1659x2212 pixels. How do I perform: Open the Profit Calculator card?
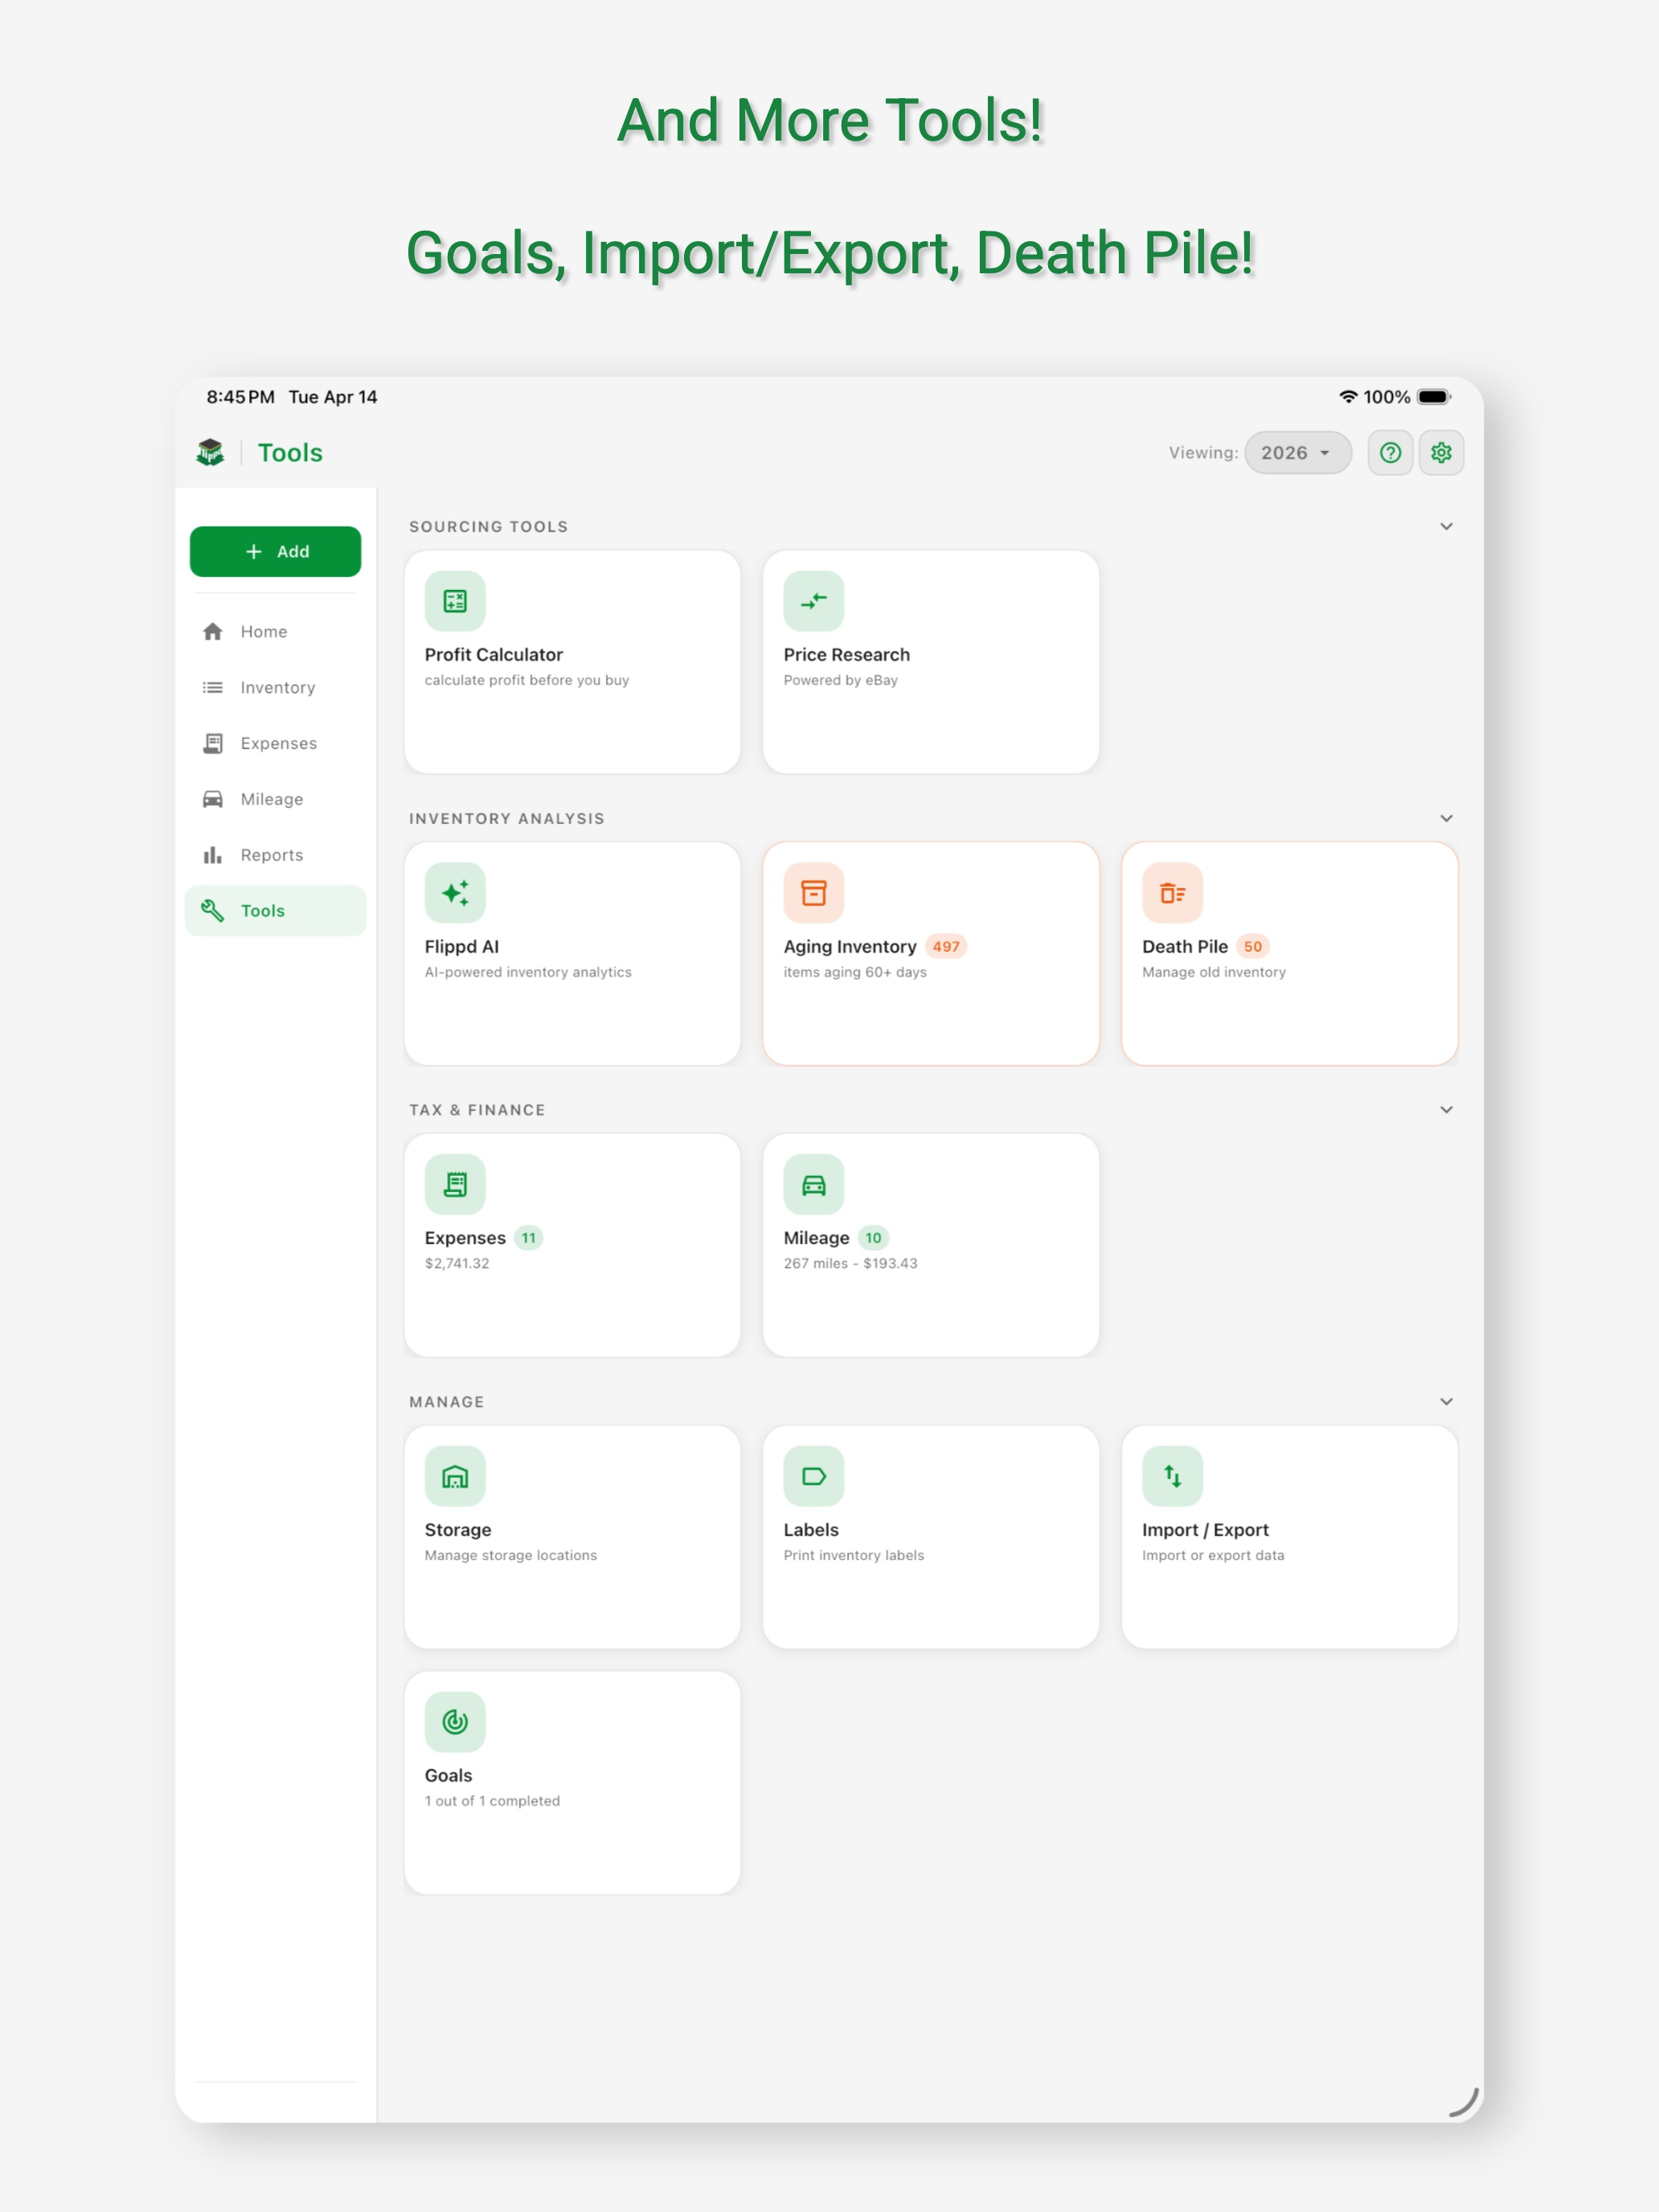[572, 662]
